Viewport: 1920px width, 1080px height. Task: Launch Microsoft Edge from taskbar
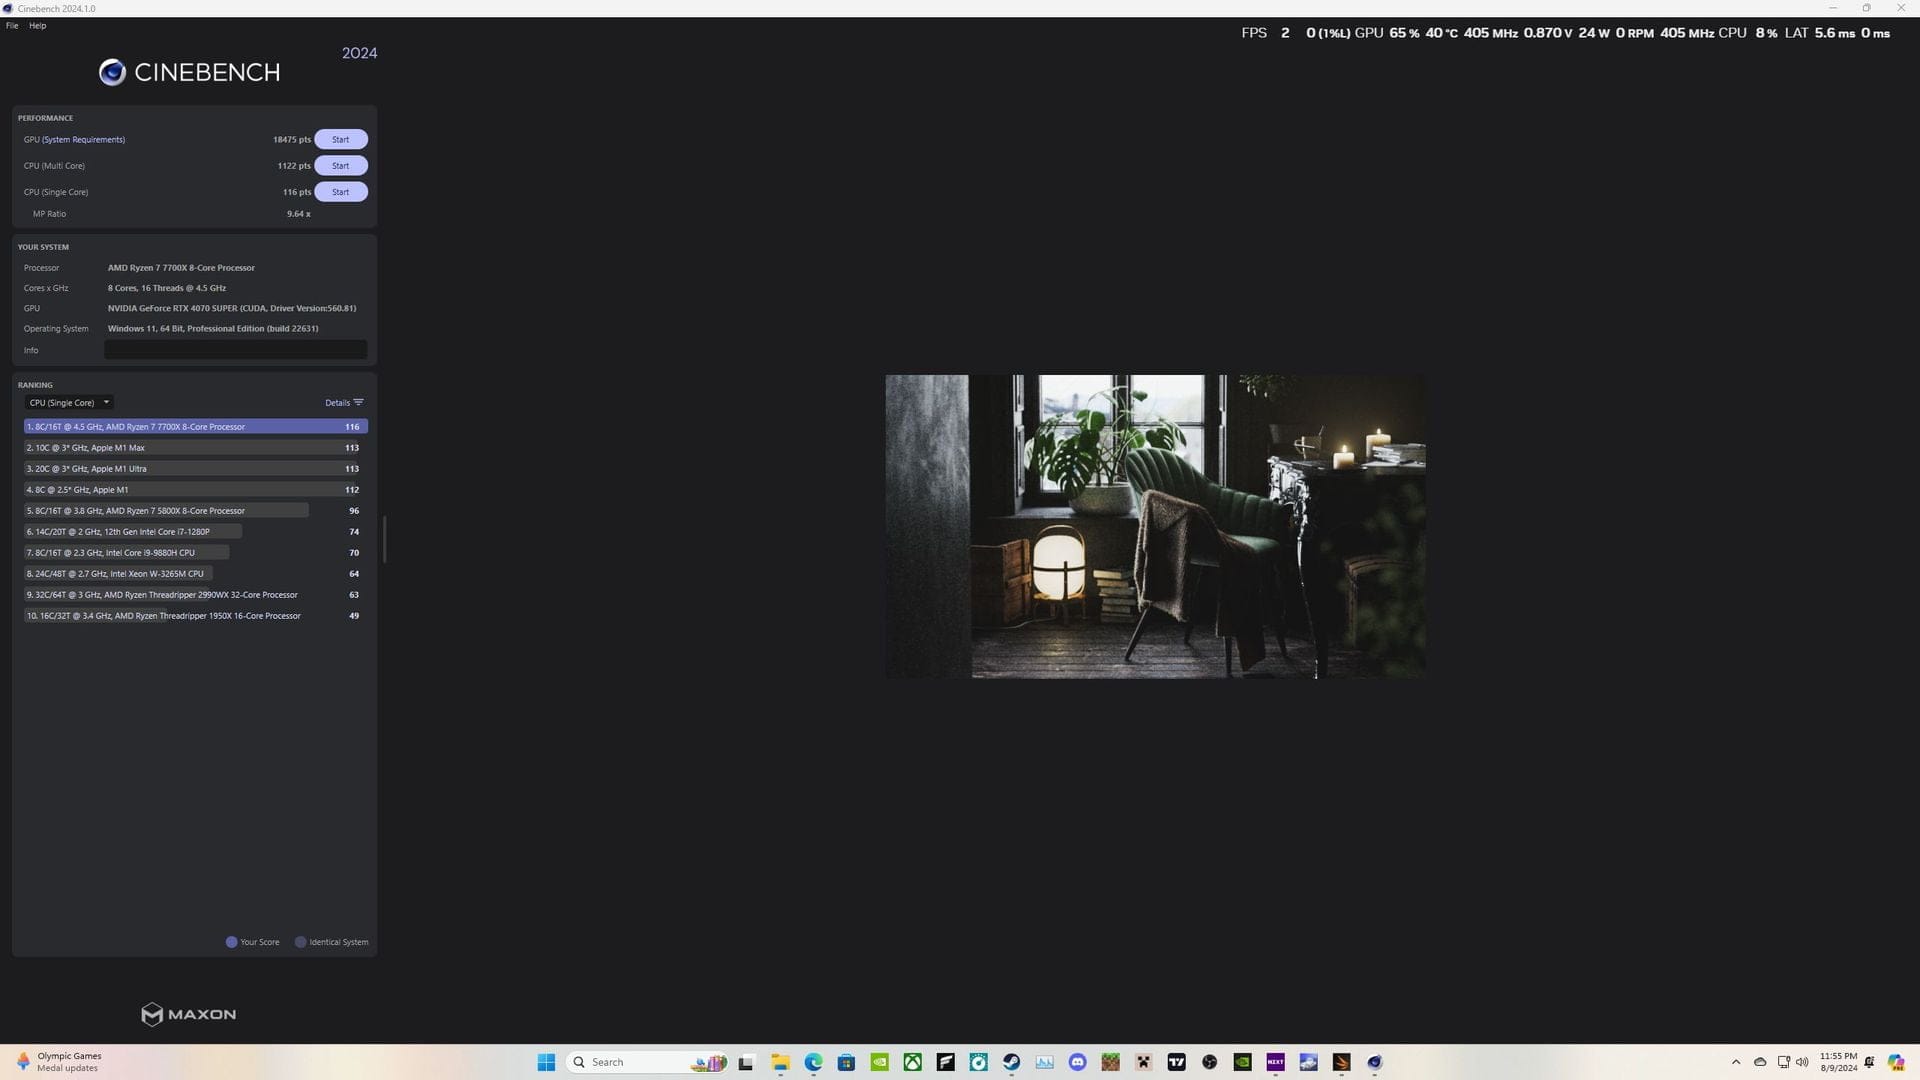[813, 1062]
